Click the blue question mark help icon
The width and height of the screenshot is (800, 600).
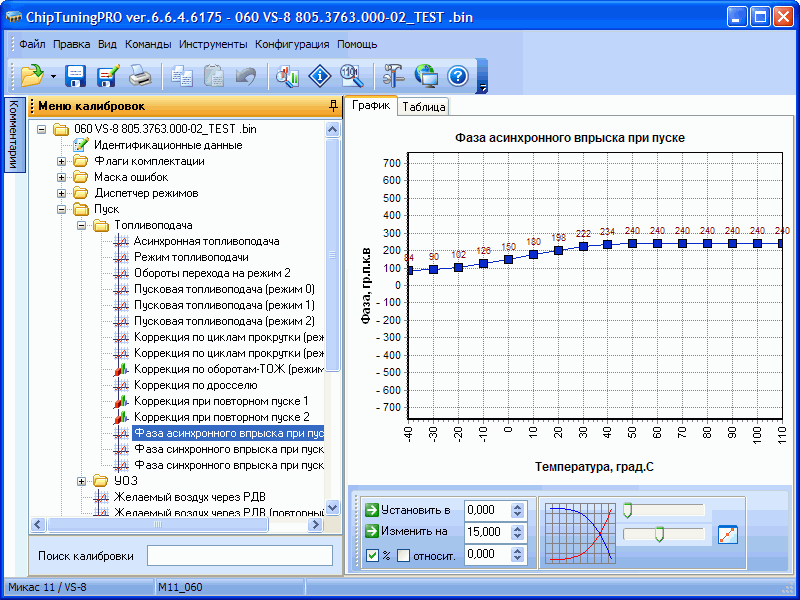(457, 76)
